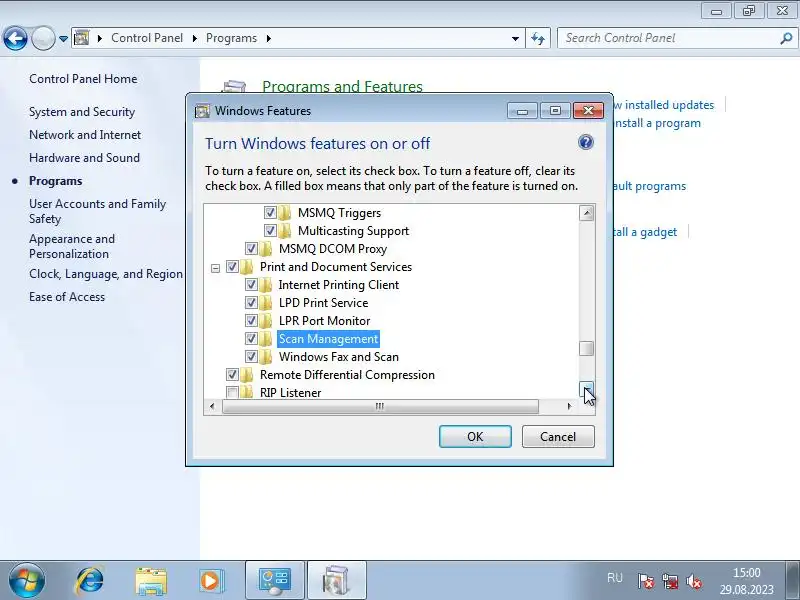The height and width of the screenshot is (600, 800).
Task: Click Remote Differential Compression folder icon
Action: (247, 374)
